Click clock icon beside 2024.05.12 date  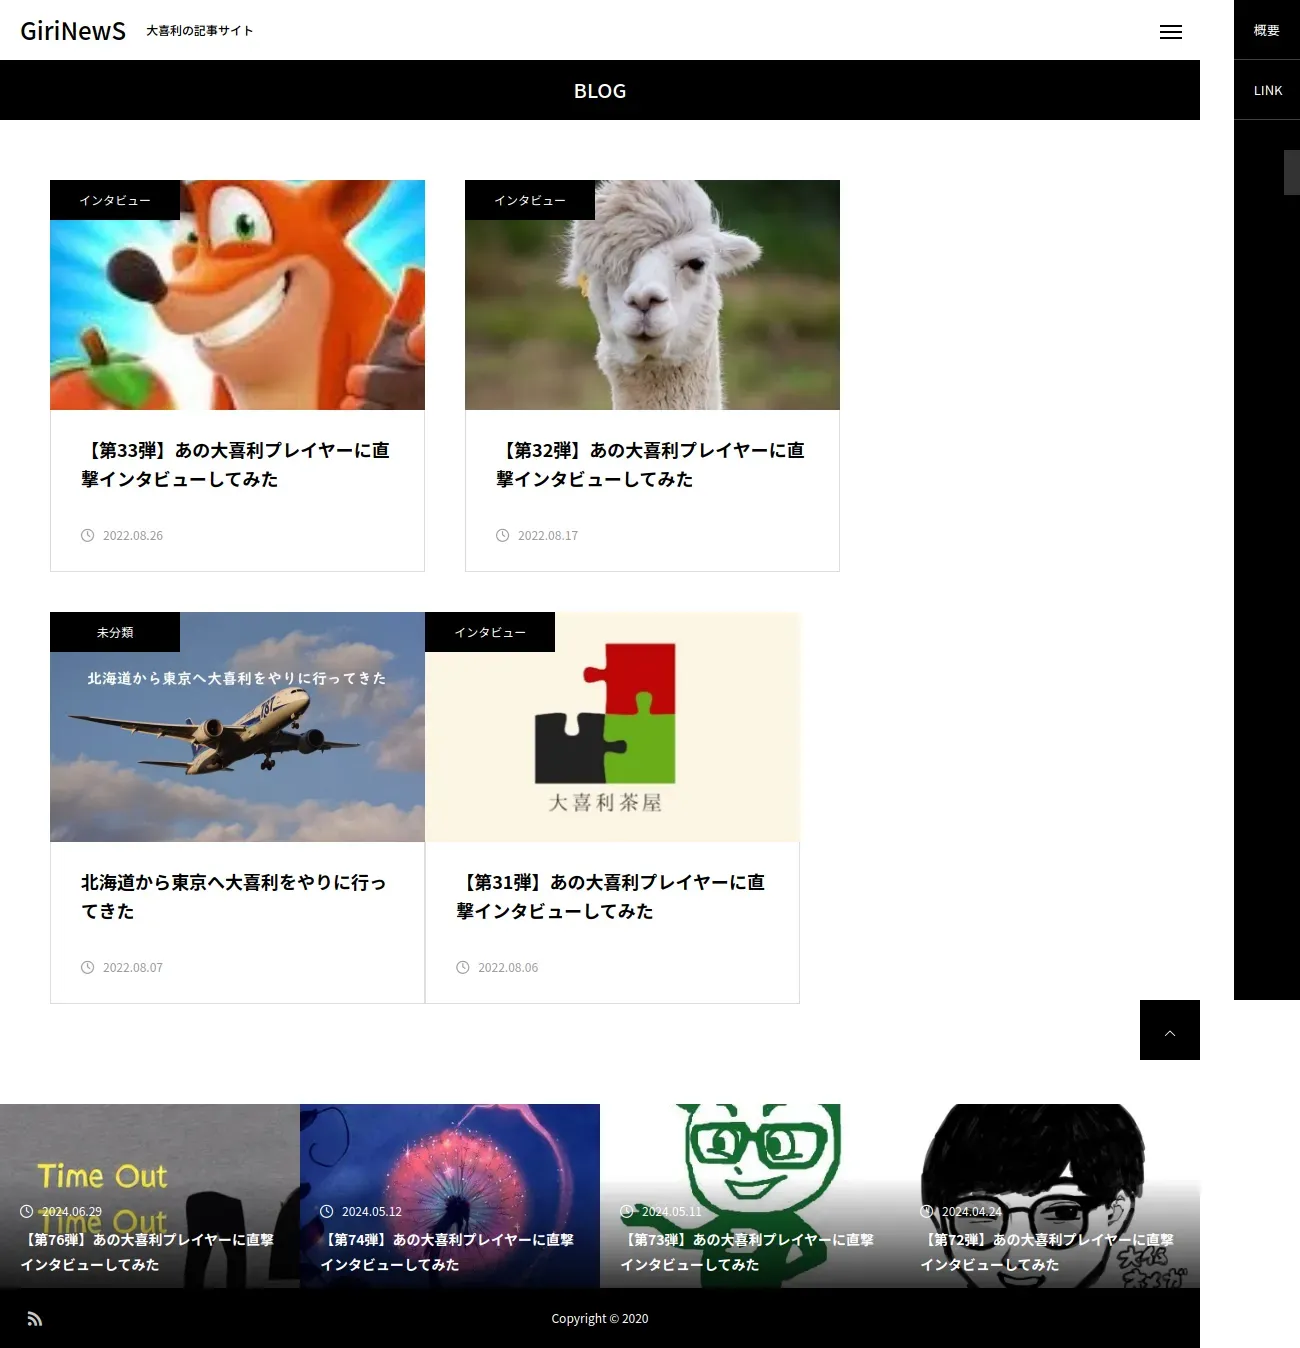(x=327, y=1211)
